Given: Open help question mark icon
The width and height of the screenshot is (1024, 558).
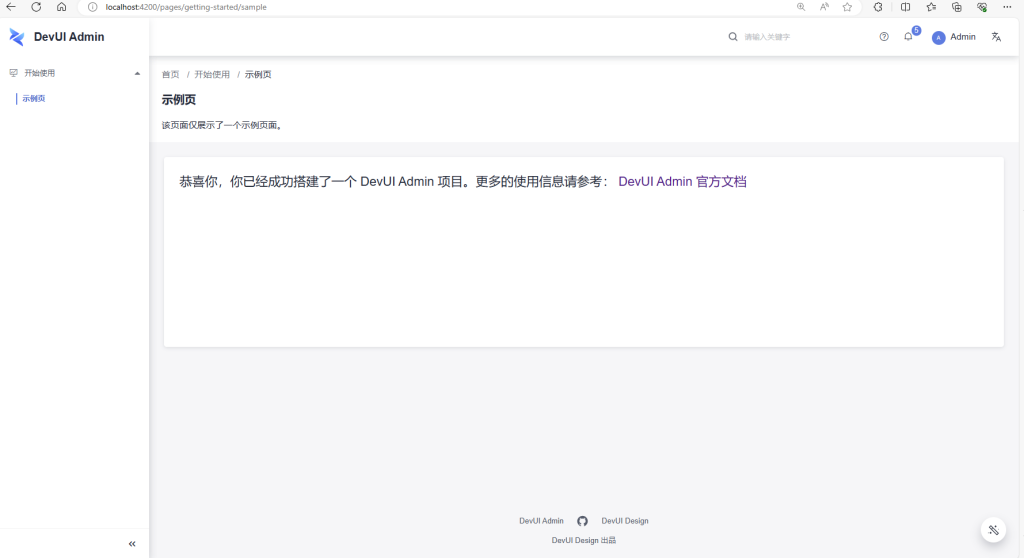Looking at the screenshot, I should (x=884, y=37).
